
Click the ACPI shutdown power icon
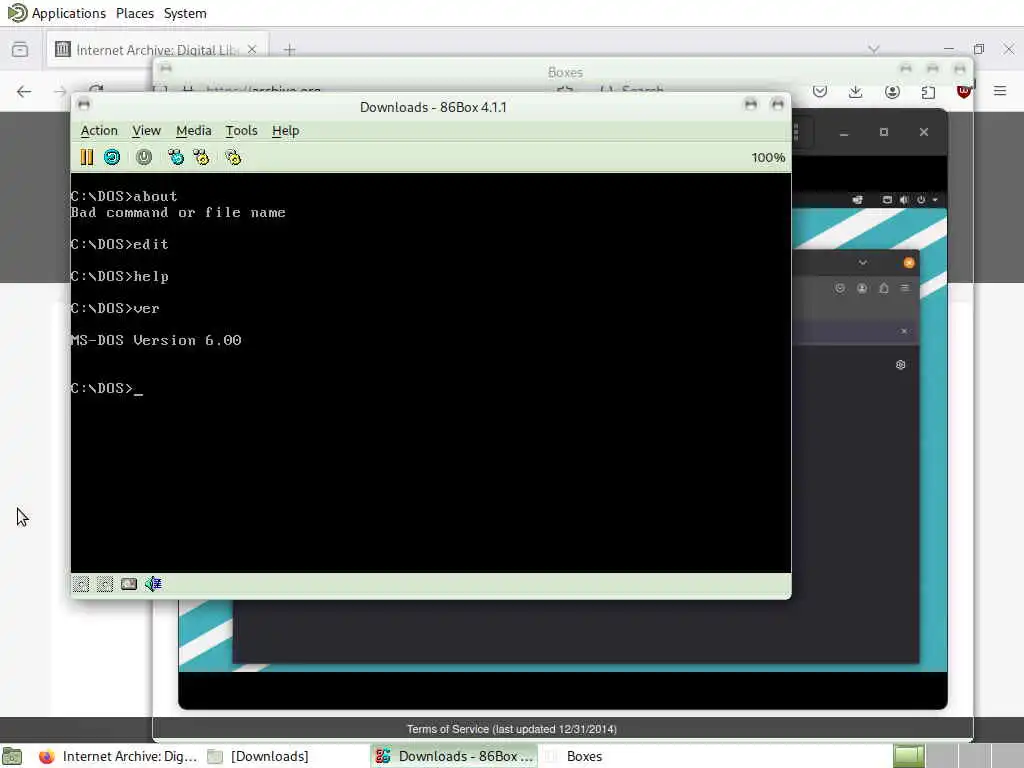tap(144, 157)
